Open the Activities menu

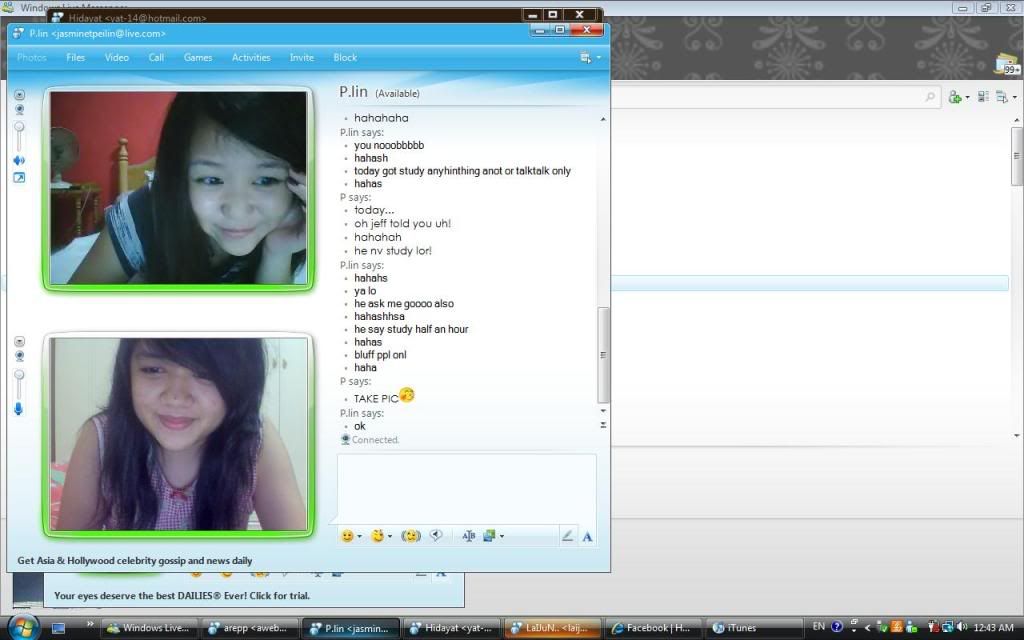tap(251, 58)
